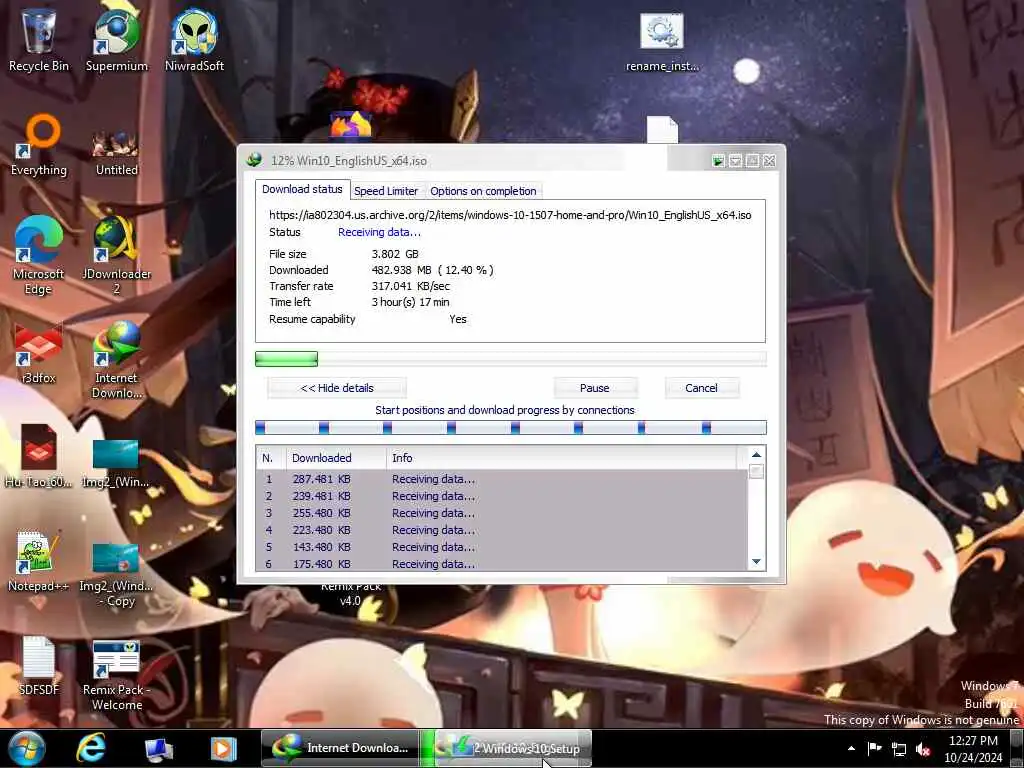1024x768 pixels.
Task: Select the Img2_(Wind... - Copy file
Action: pyautogui.click(x=116, y=573)
